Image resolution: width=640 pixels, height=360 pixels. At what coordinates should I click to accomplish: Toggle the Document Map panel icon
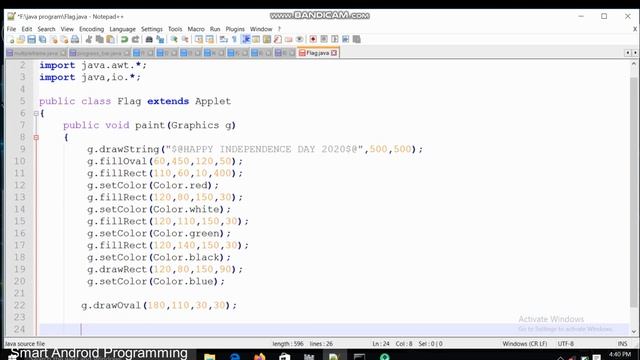click(267, 40)
